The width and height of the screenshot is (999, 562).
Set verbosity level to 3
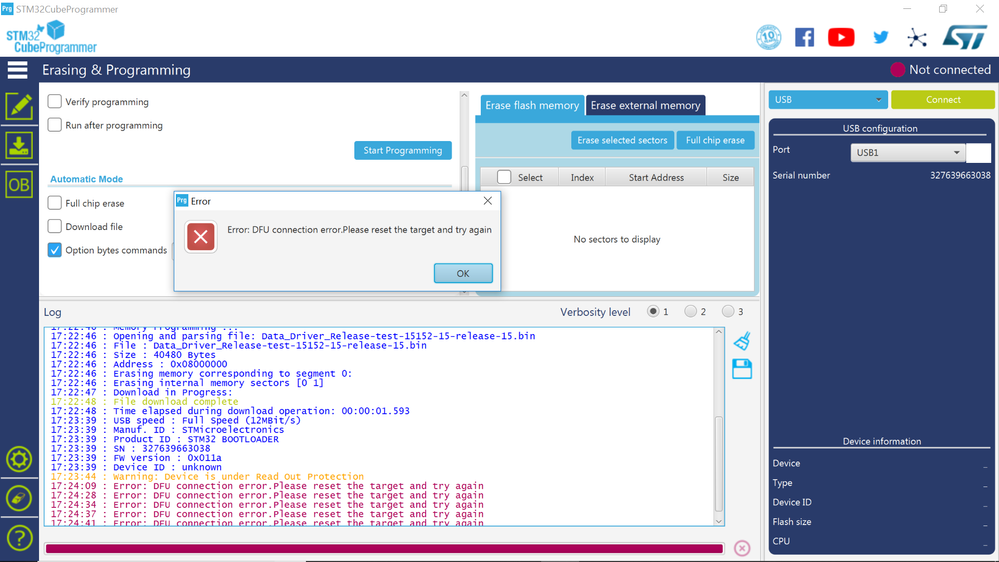[728, 312]
